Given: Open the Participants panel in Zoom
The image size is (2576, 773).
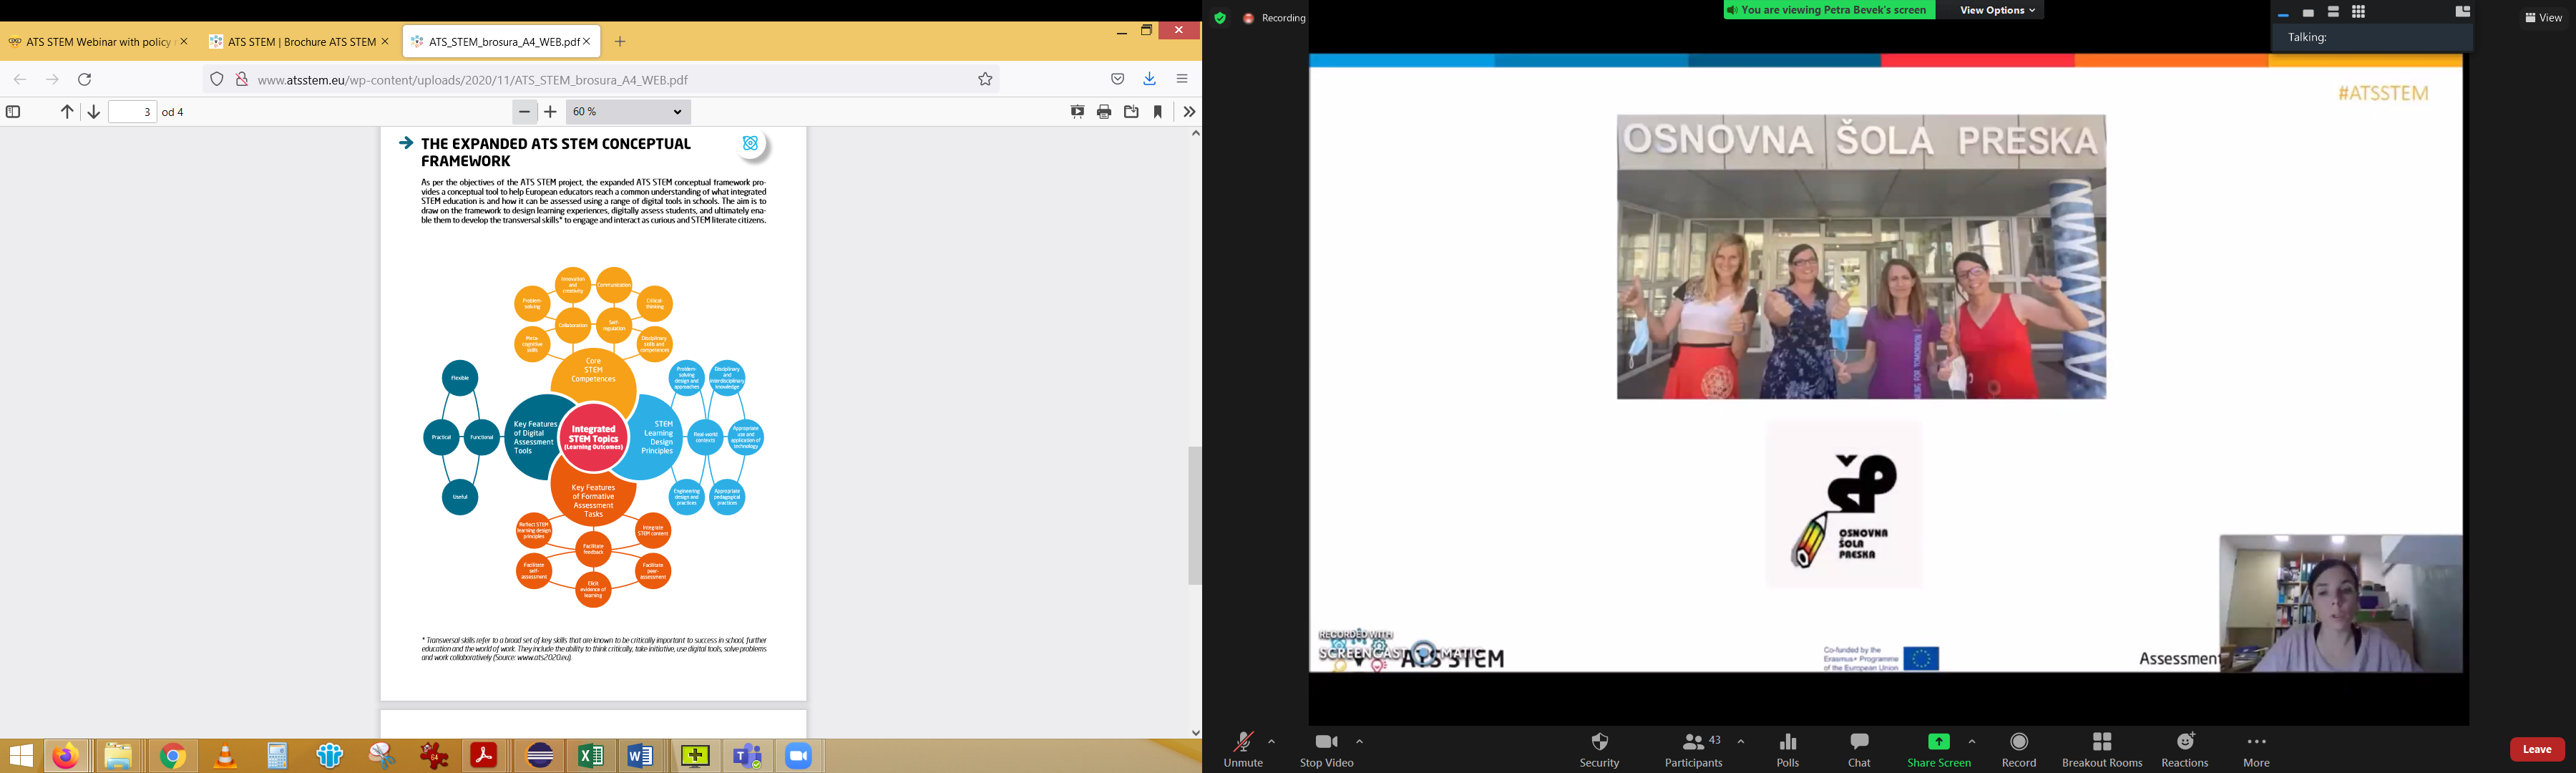Looking at the screenshot, I should coord(1693,749).
